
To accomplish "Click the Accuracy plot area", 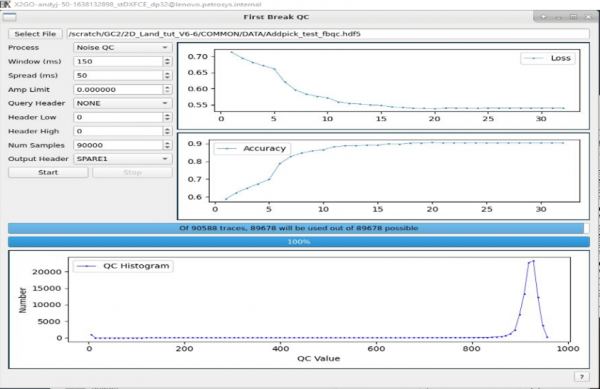I will point(394,171).
